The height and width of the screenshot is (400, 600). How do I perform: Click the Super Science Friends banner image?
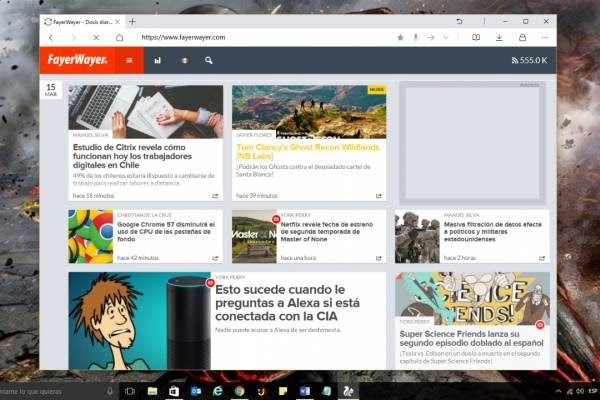473,298
